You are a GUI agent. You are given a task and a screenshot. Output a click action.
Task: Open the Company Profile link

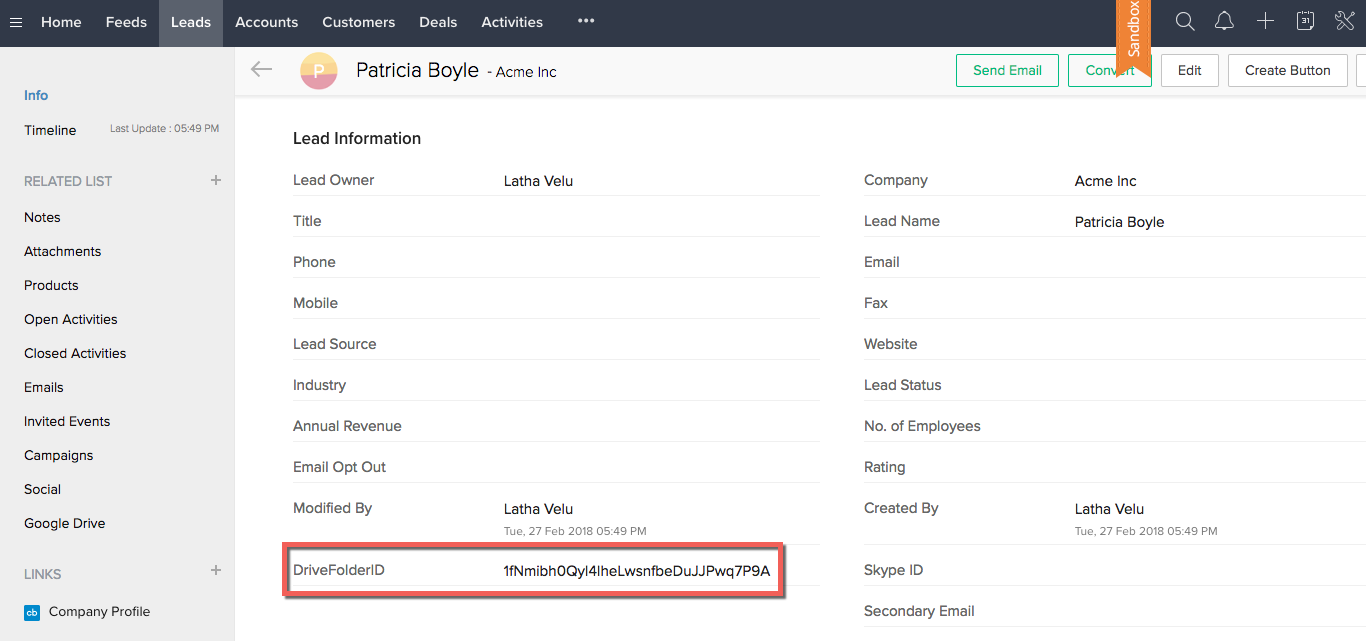pyautogui.click(x=99, y=612)
